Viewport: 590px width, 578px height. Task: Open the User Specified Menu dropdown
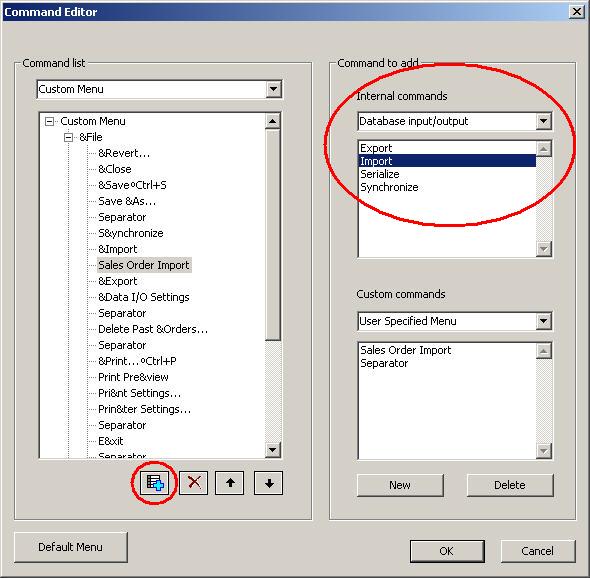pos(543,321)
